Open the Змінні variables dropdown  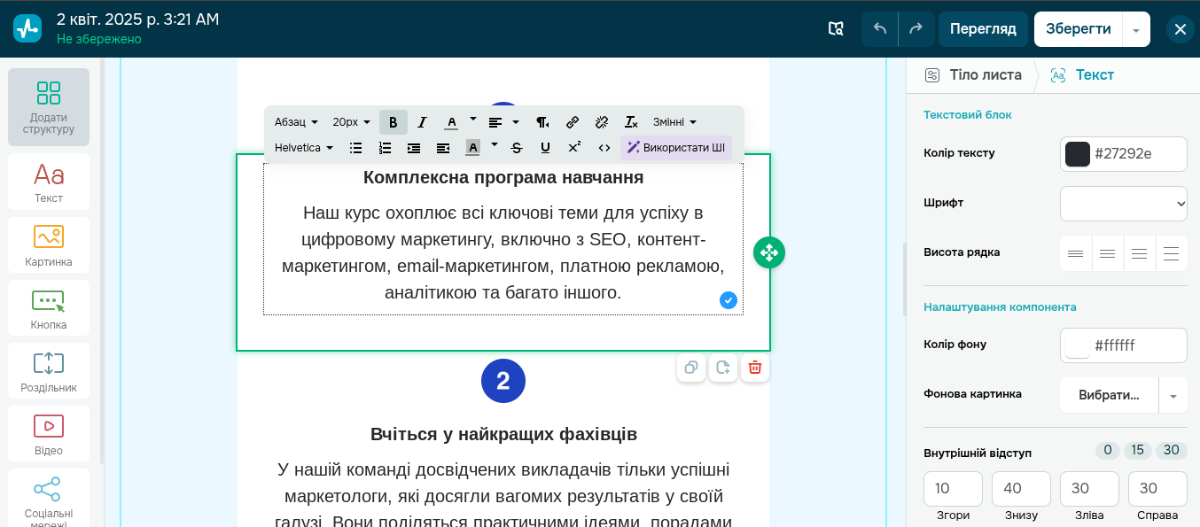(x=675, y=122)
